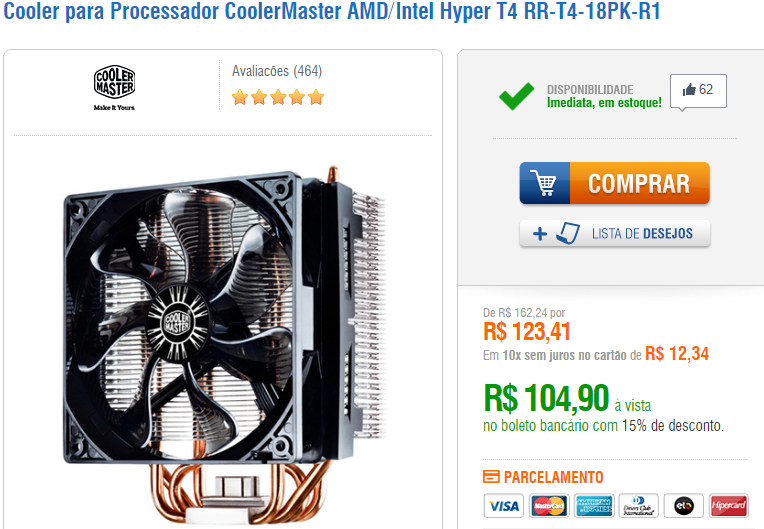Select the American Express card icon
This screenshot has height=529, width=764.
click(x=594, y=506)
